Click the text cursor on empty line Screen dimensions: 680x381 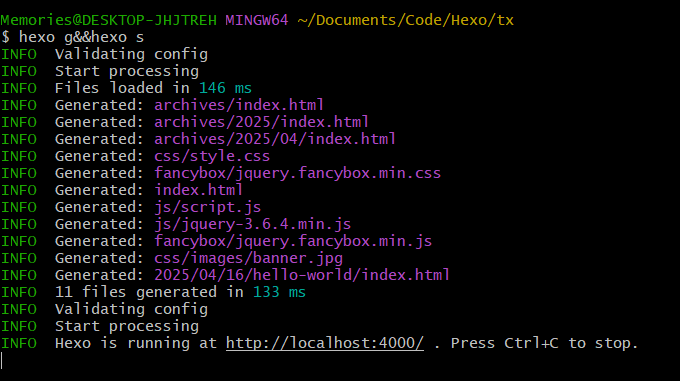pyautogui.click(x=2, y=361)
